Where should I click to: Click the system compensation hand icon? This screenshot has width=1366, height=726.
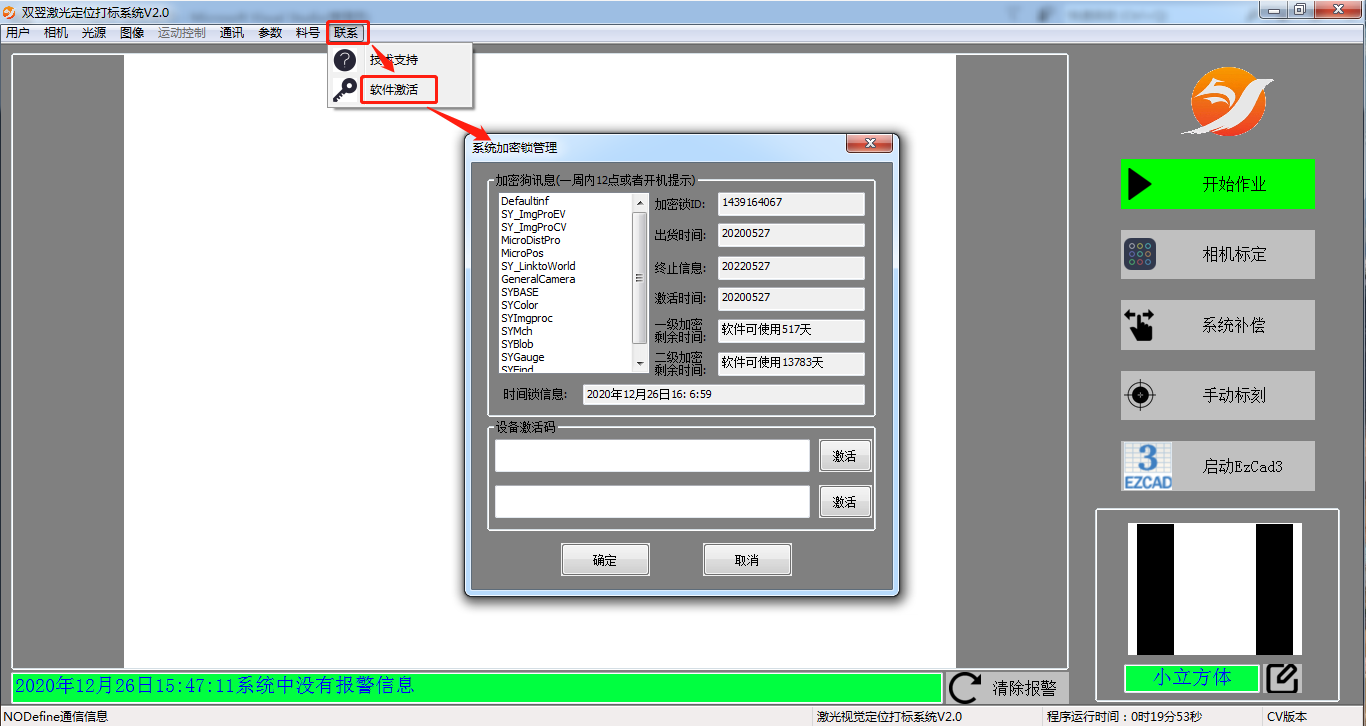[x=1140, y=326]
